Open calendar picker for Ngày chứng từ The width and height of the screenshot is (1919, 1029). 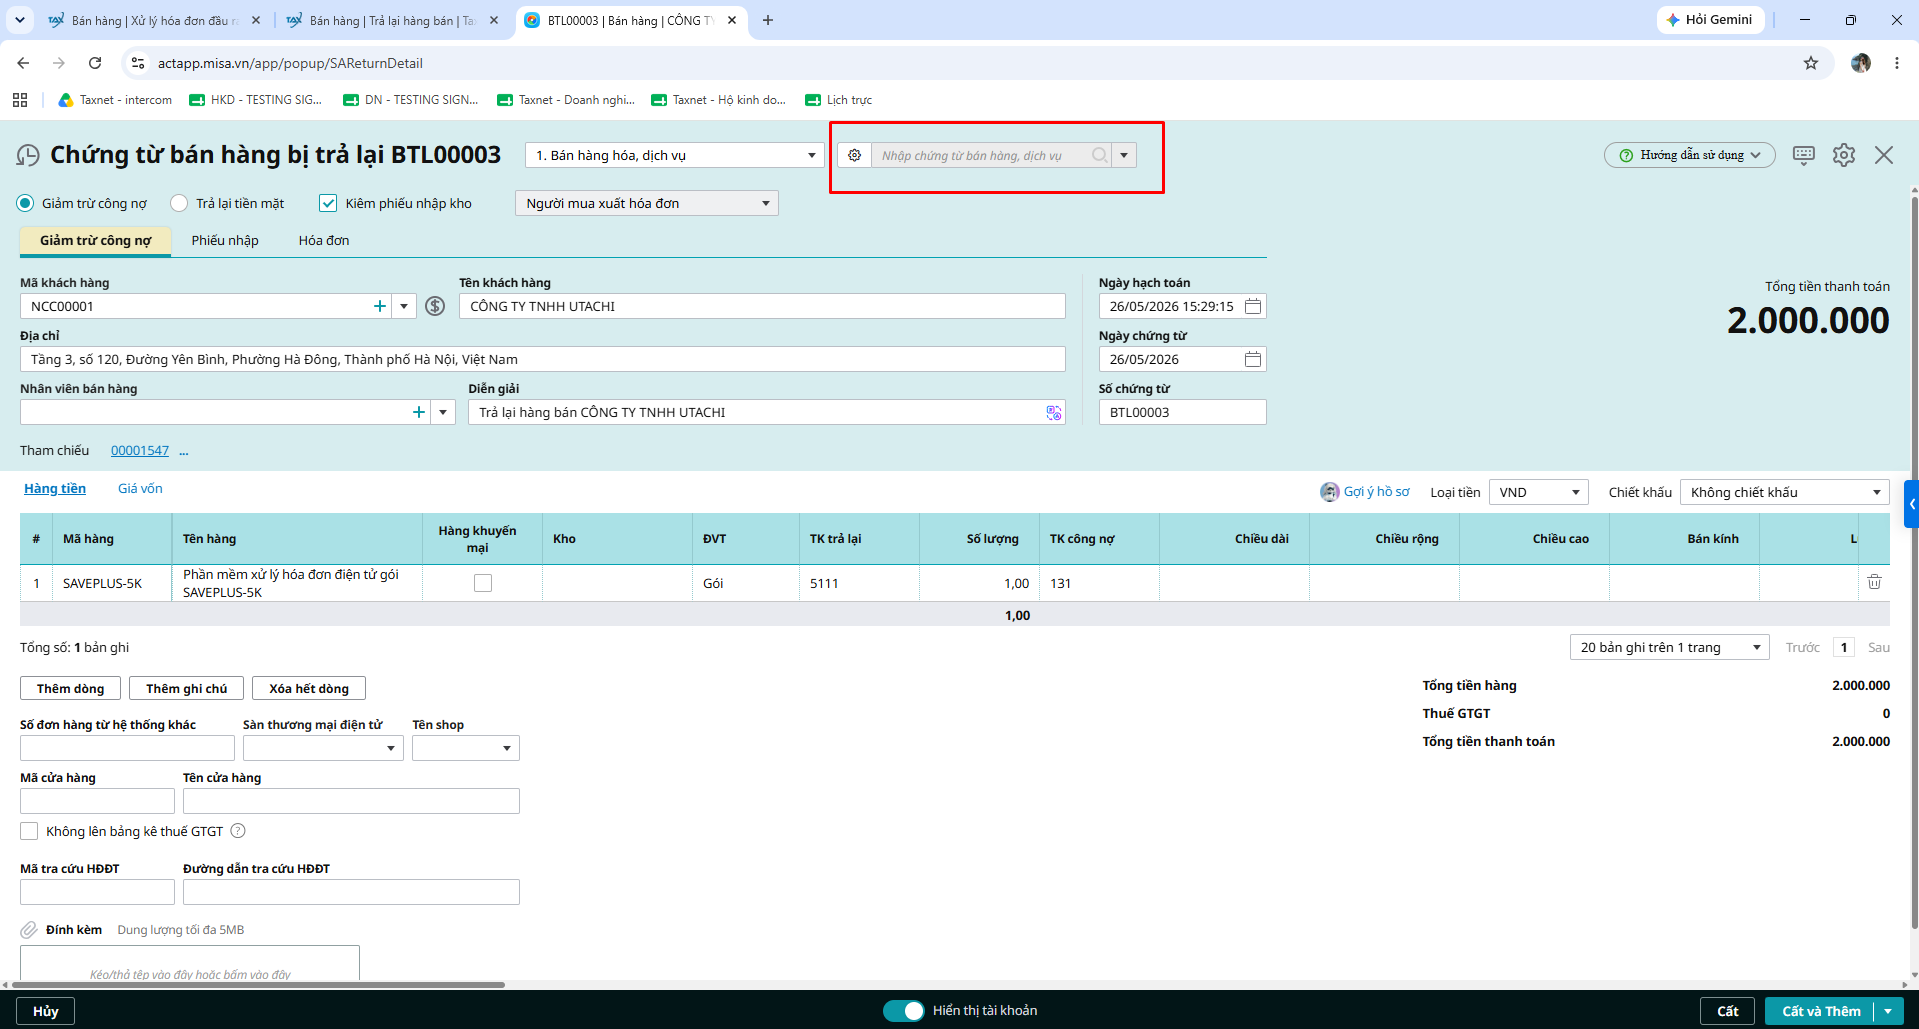(1252, 359)
